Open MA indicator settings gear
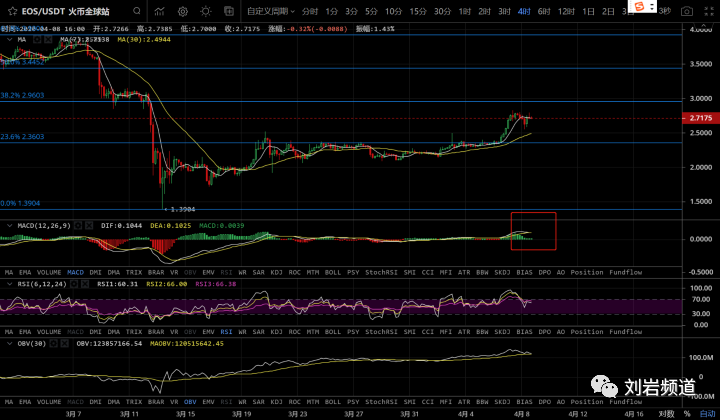The image size is (720, 420). [x=37, y=39]
